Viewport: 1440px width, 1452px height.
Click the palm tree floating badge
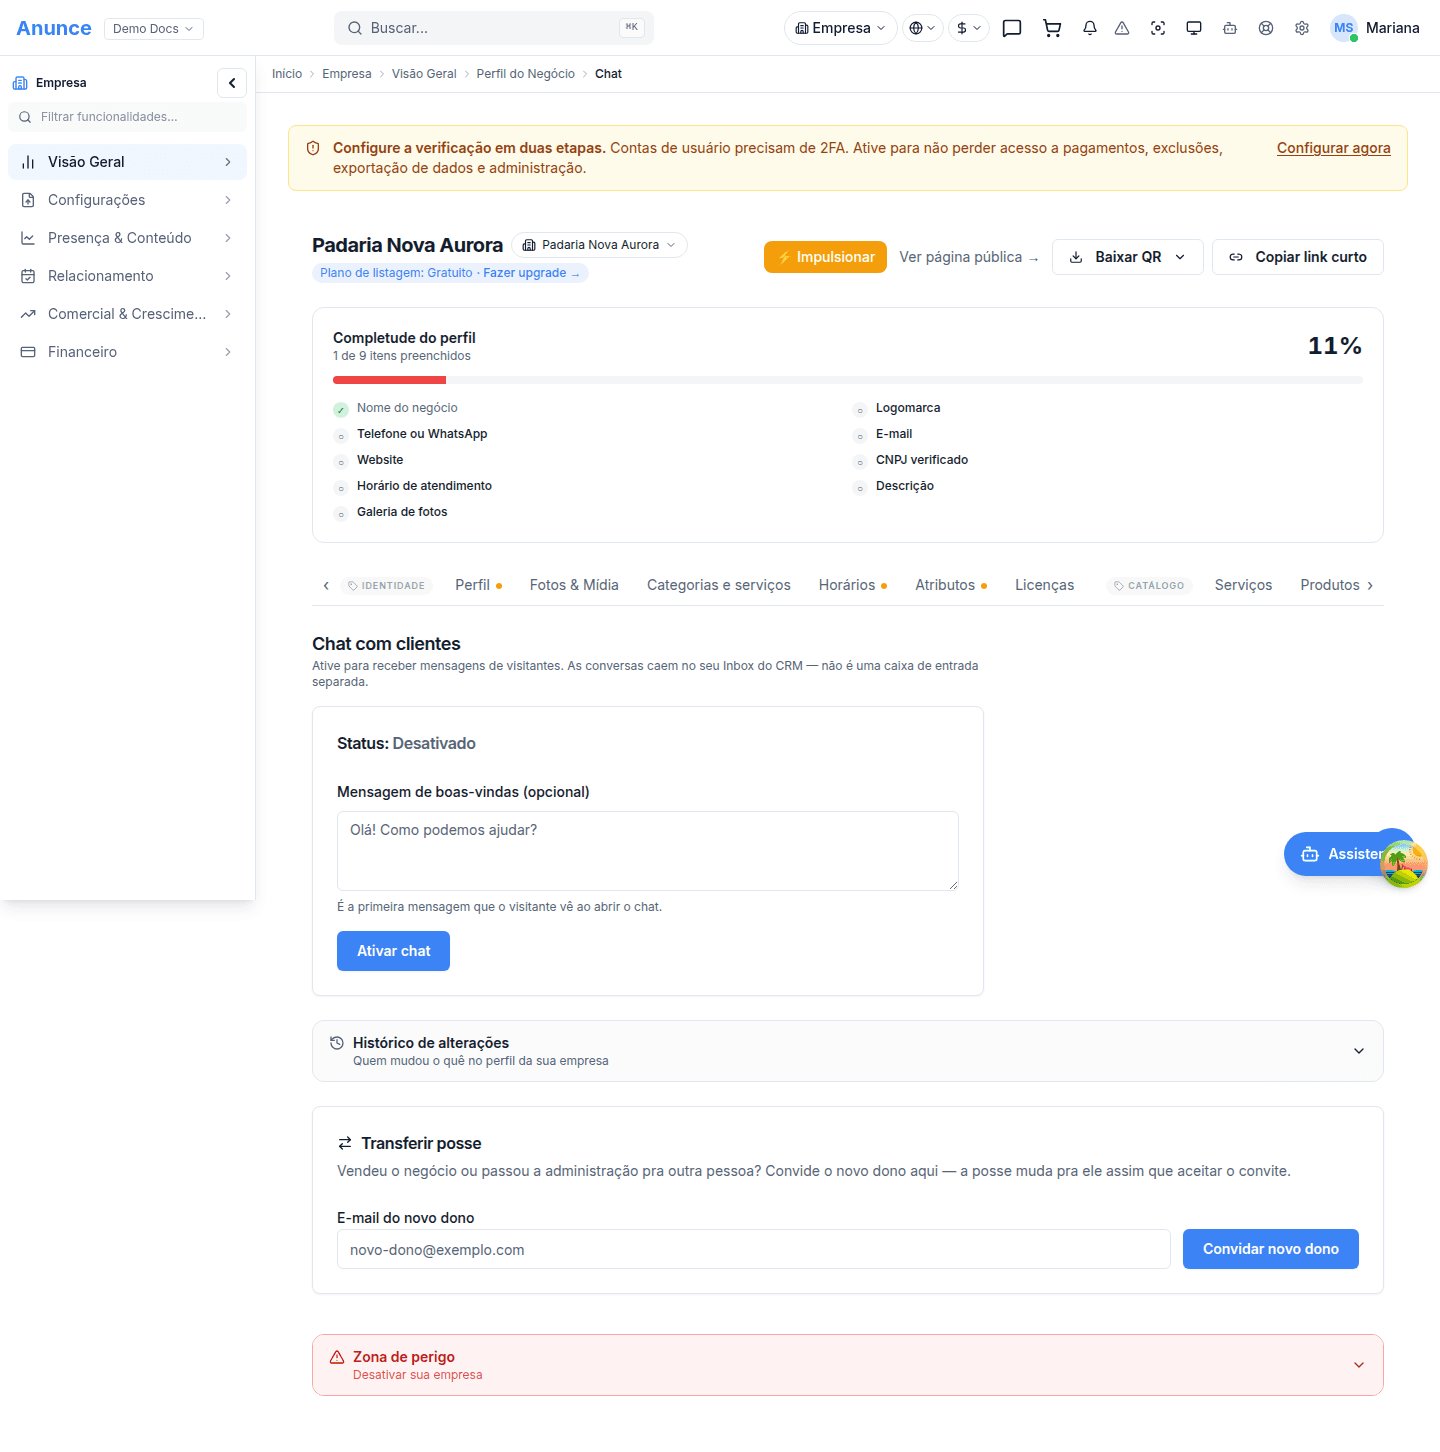pyautogui.click(x=1404, y=864)
